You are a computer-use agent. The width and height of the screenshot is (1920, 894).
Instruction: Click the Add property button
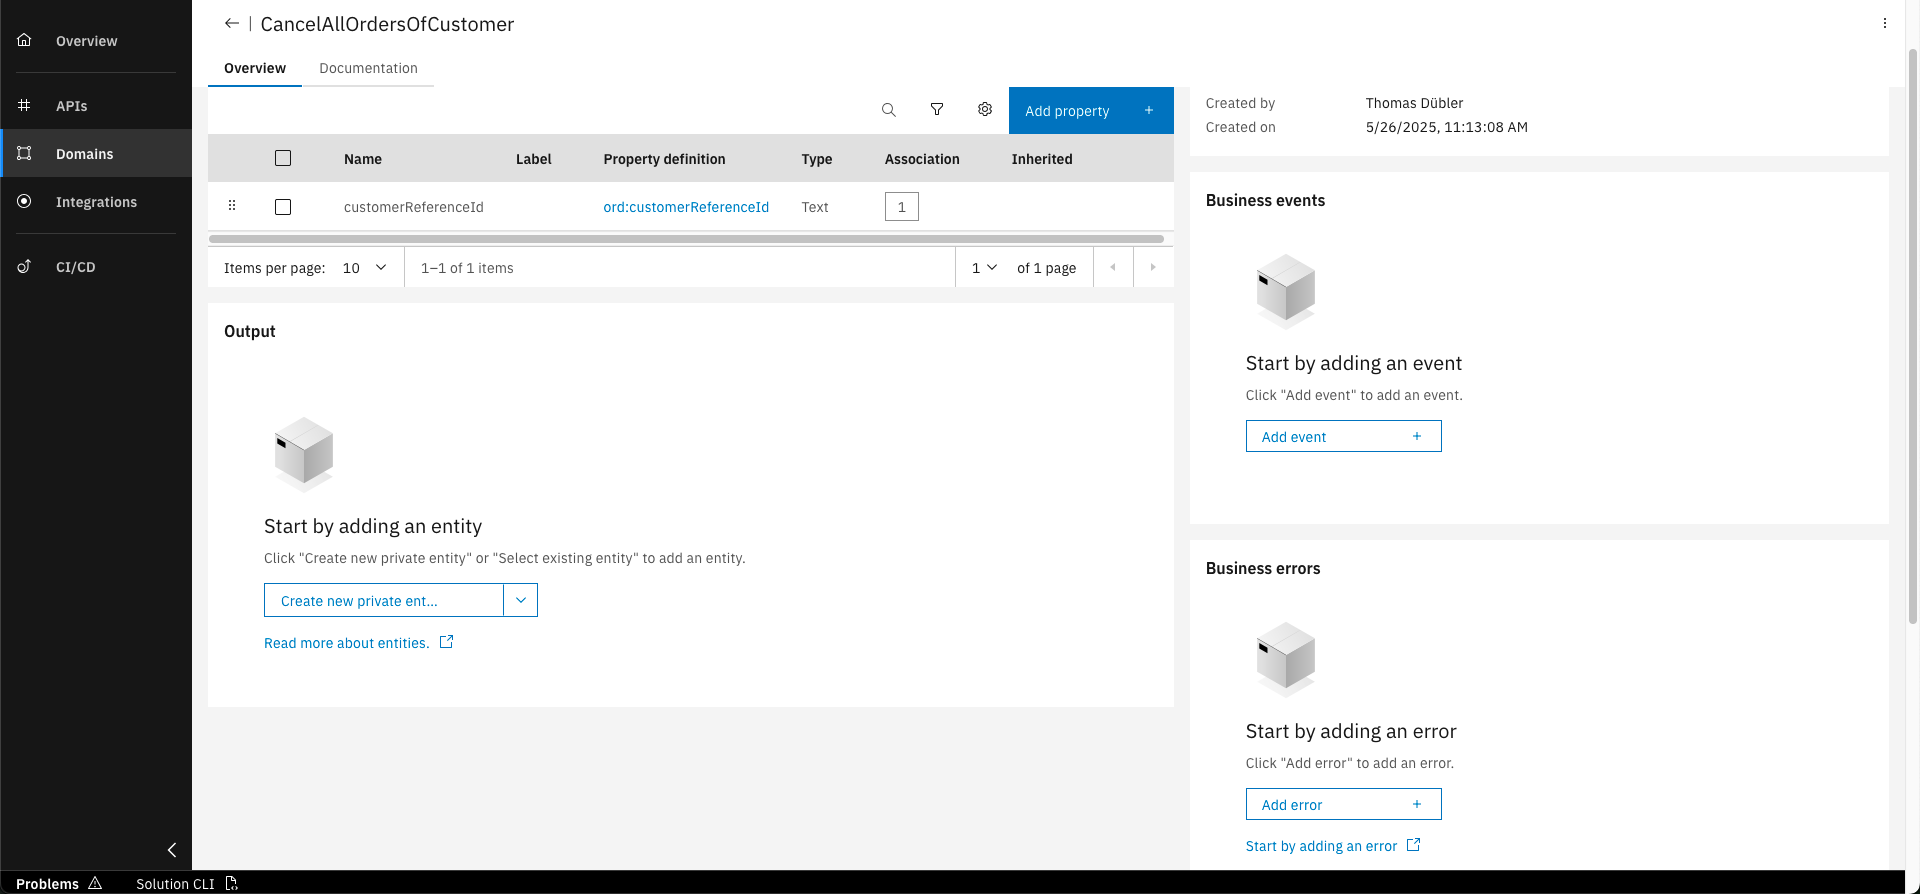pyautogui.click(x=1091, y=110)
